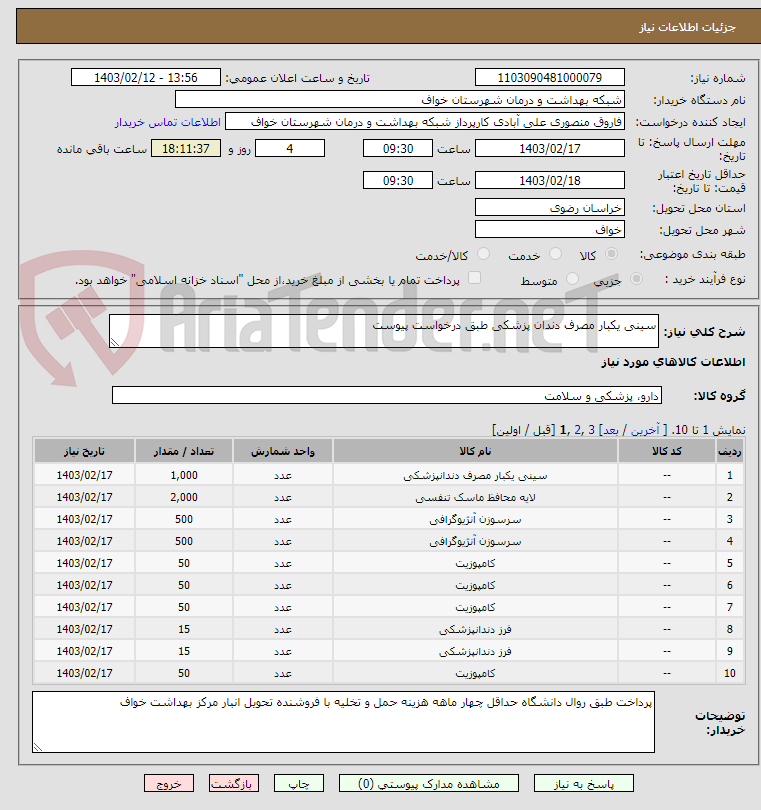Select the کالا radio button
The height and width of the screenshot is (810, 761).
click(x=611, y=254)
